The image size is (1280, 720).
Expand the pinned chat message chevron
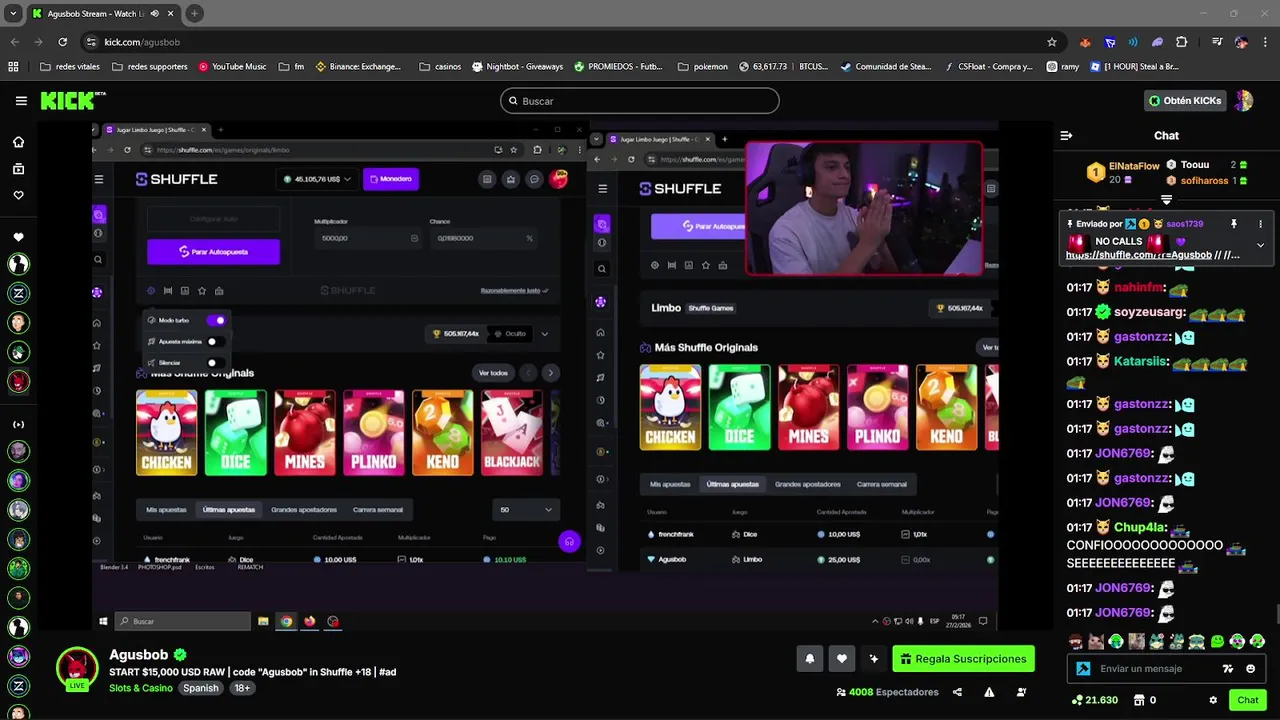click(x=1260, y=245)
